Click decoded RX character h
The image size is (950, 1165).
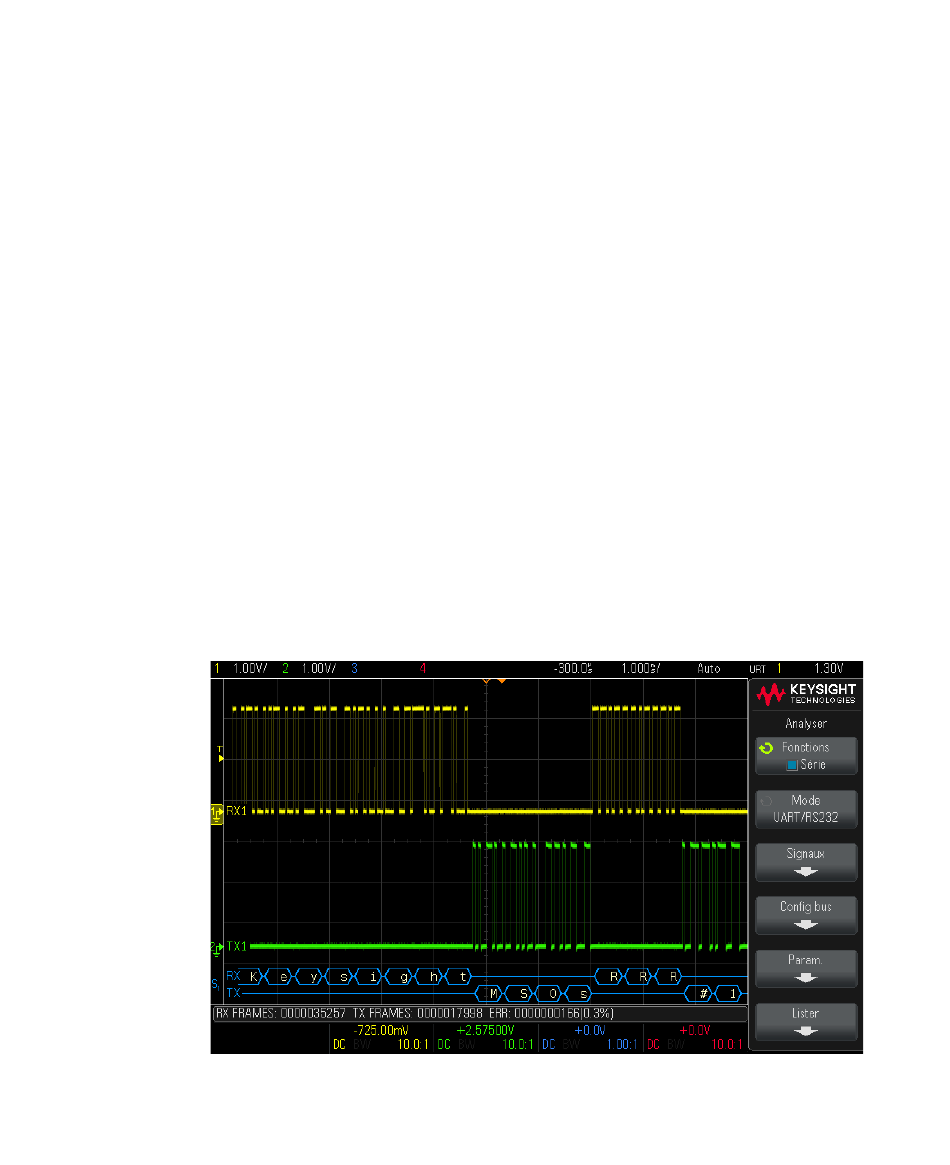coord(433,976)
